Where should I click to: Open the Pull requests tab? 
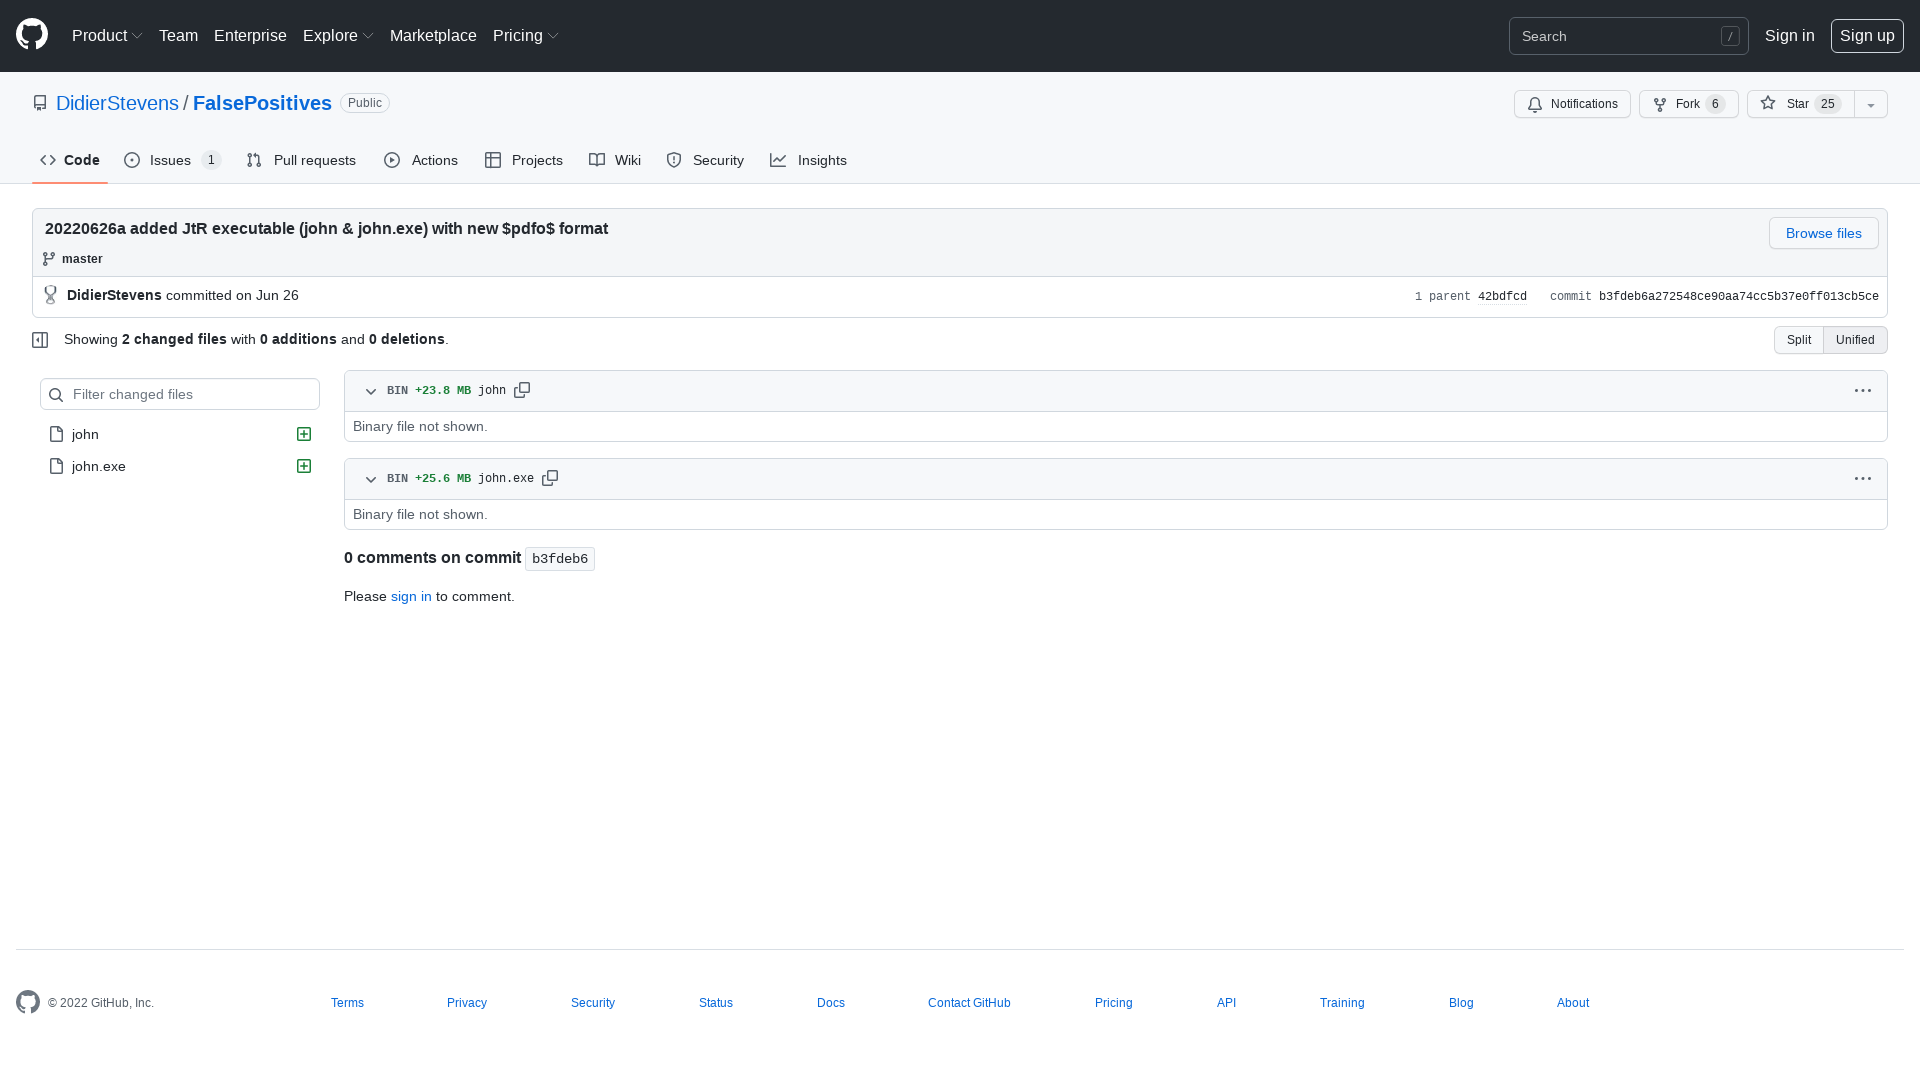click(x=301, y=160)
